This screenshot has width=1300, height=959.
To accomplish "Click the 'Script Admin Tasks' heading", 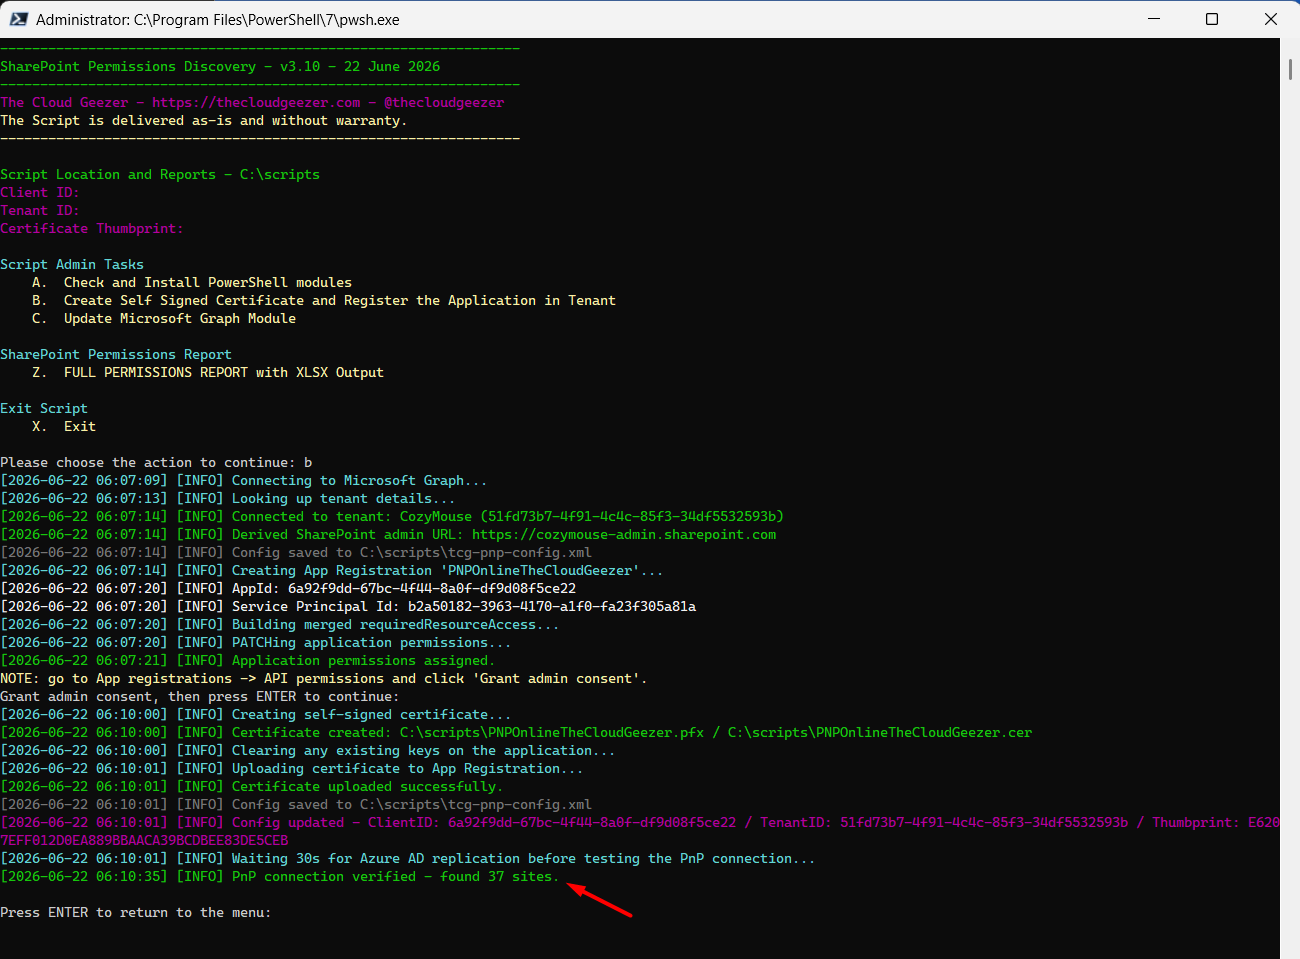I will [72, 264].
